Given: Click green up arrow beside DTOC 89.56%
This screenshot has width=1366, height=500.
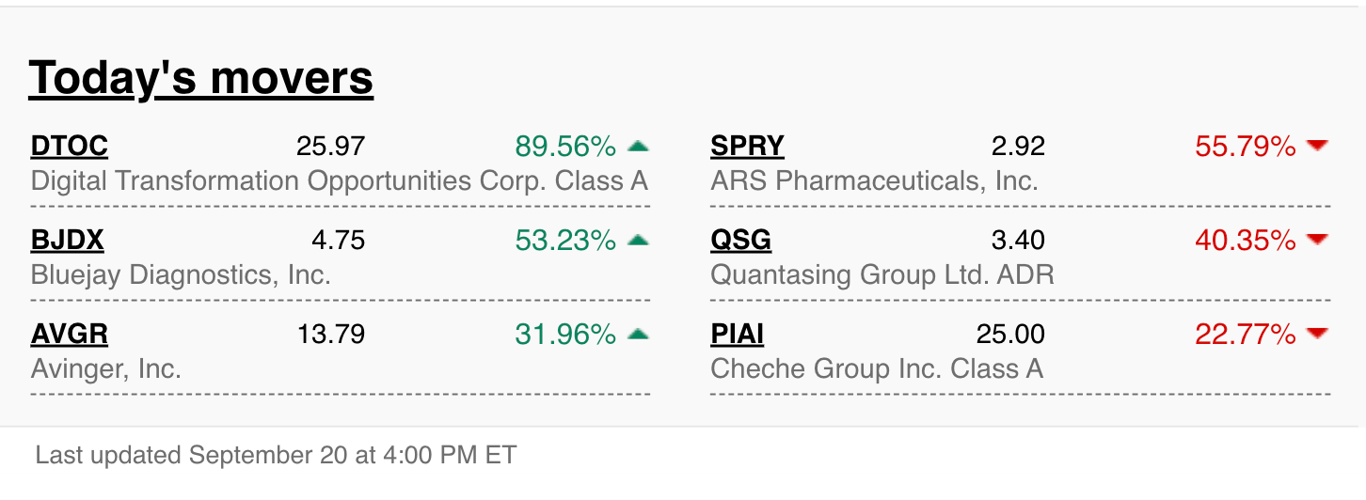Looking at the screenshot, I should point(638,146).
